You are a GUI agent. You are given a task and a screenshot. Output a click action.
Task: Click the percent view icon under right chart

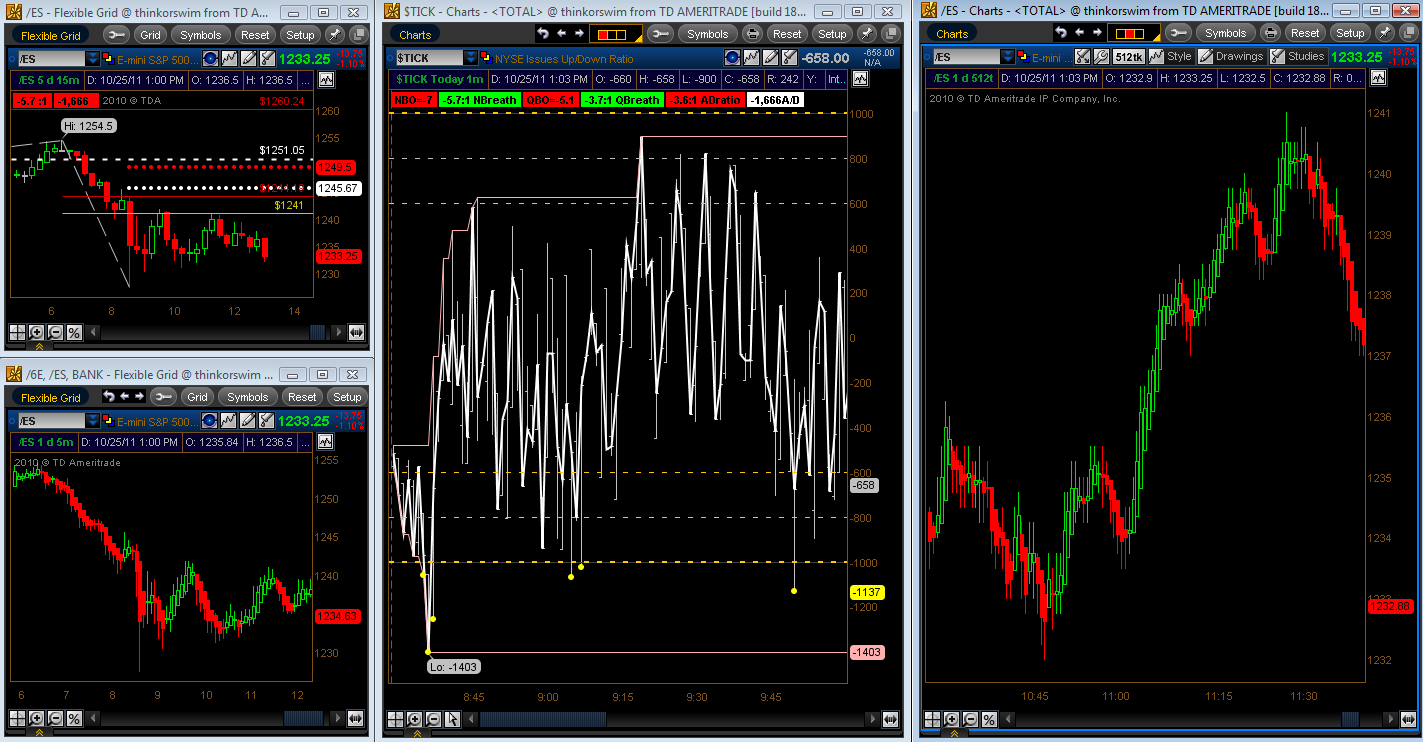coord(989,719)
